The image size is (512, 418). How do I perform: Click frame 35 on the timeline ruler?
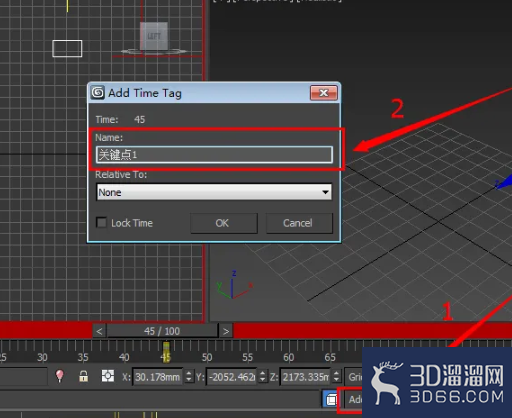pos(83,358)
